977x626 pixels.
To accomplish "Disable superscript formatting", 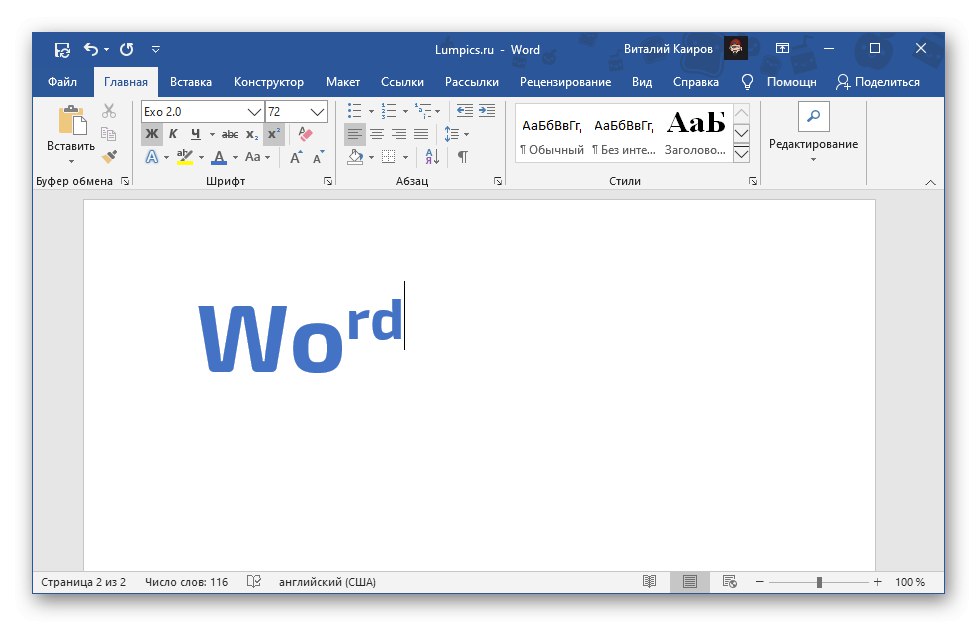I will (x=274, y=134).
